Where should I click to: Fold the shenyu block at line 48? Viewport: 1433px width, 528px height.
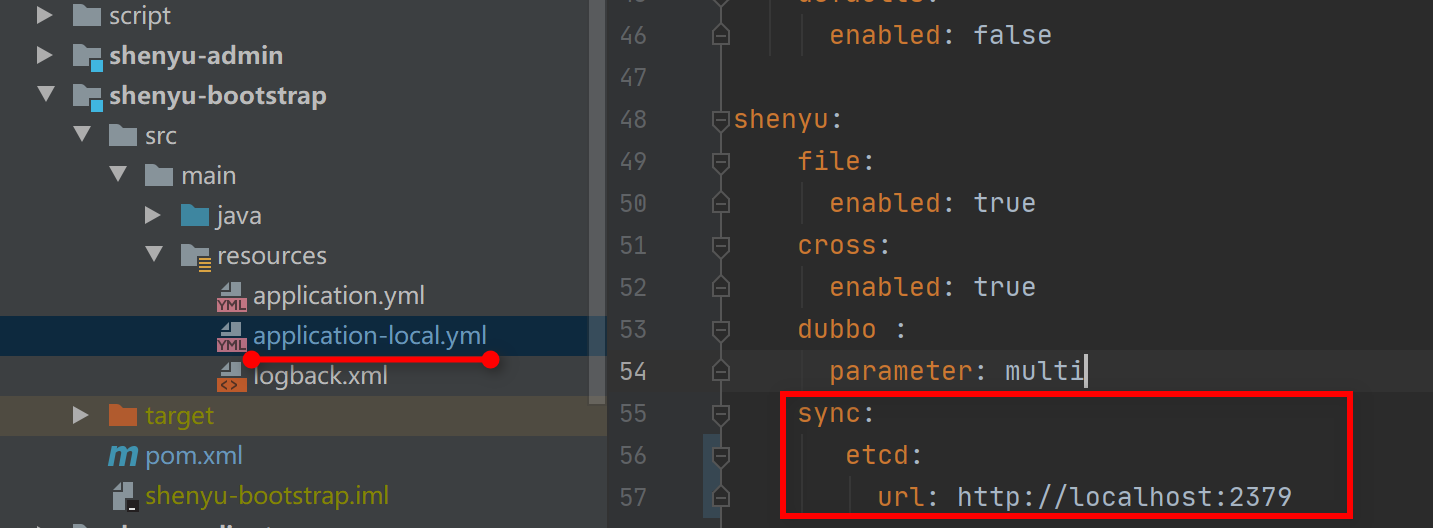point(719,120)
